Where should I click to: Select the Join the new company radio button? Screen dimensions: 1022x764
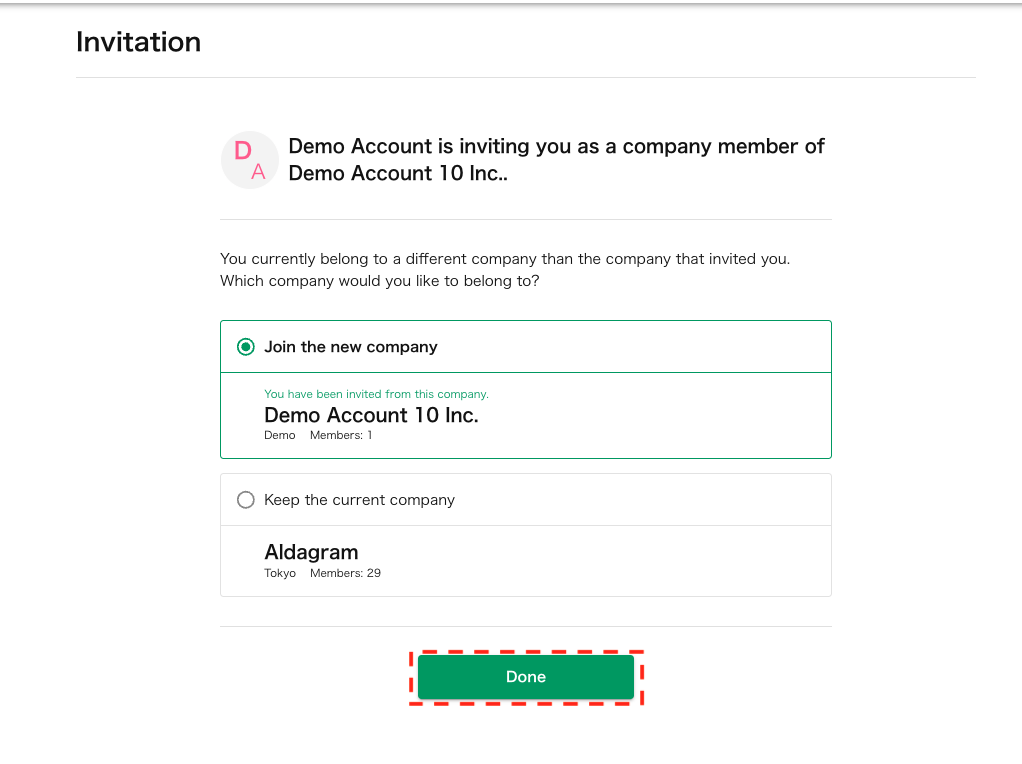pyautogui.click(x=245, y=347)
